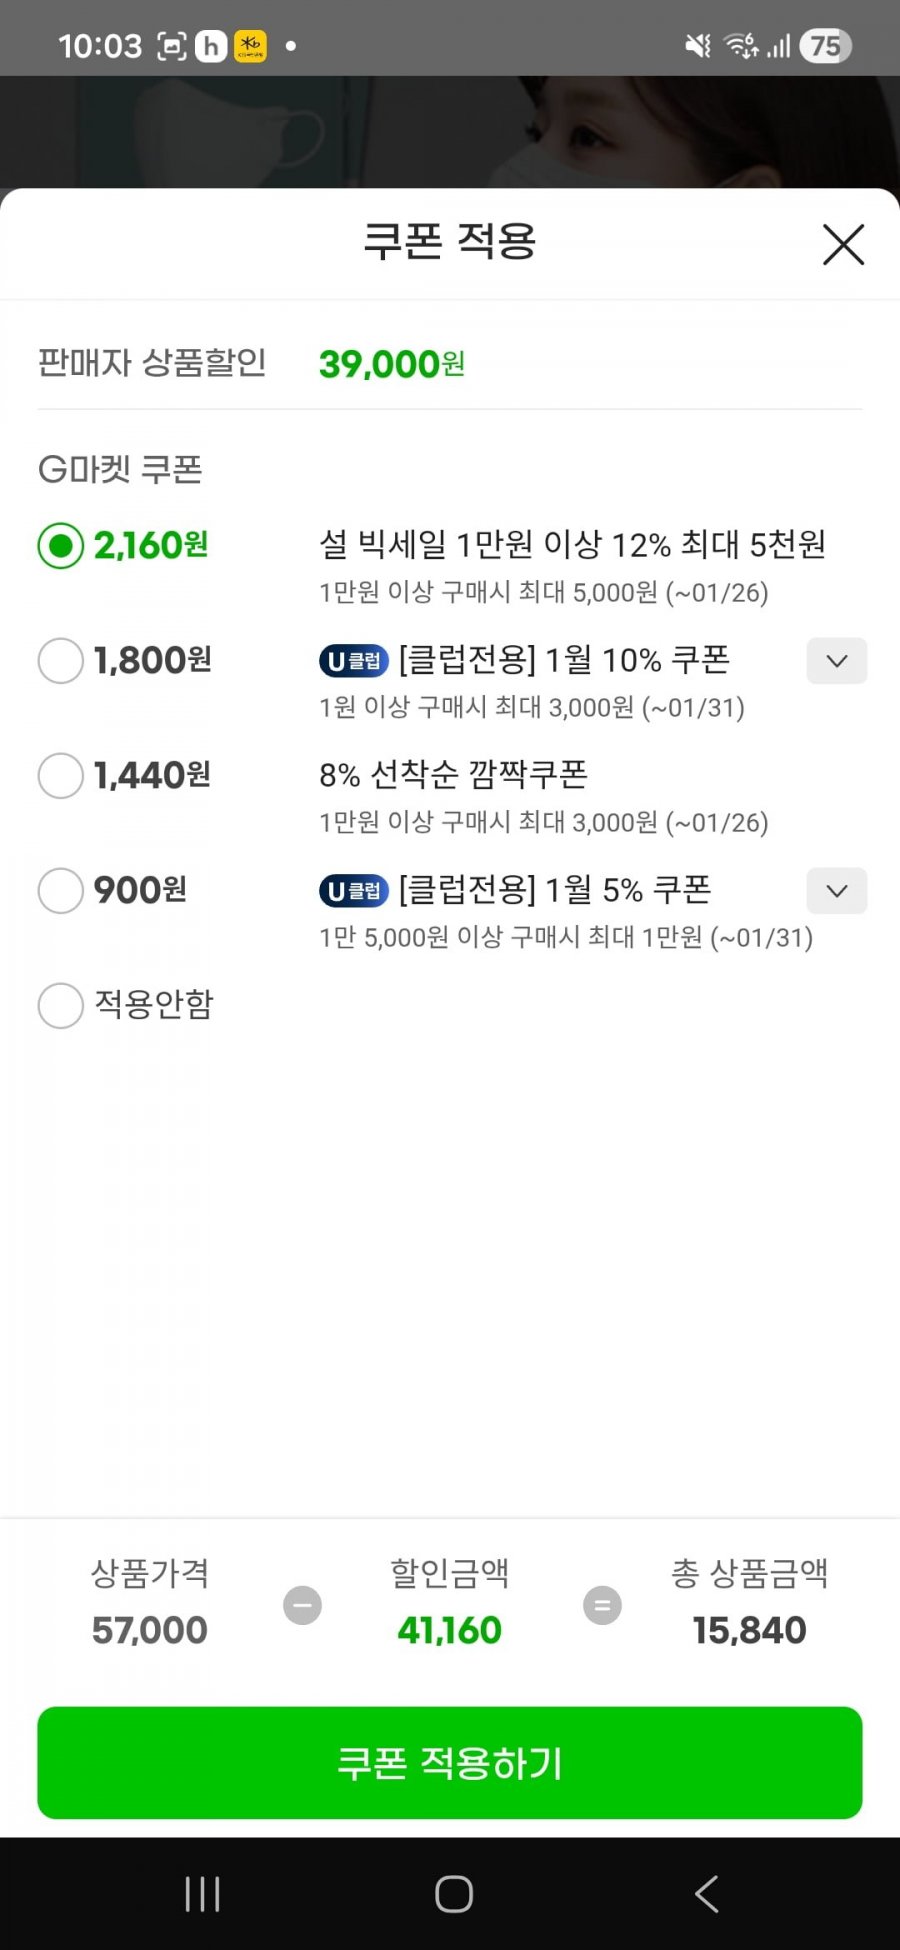Tap the dimmed product image behind sheet
The width and height of the screenshot is (900, 1950).
coord(450,132)
